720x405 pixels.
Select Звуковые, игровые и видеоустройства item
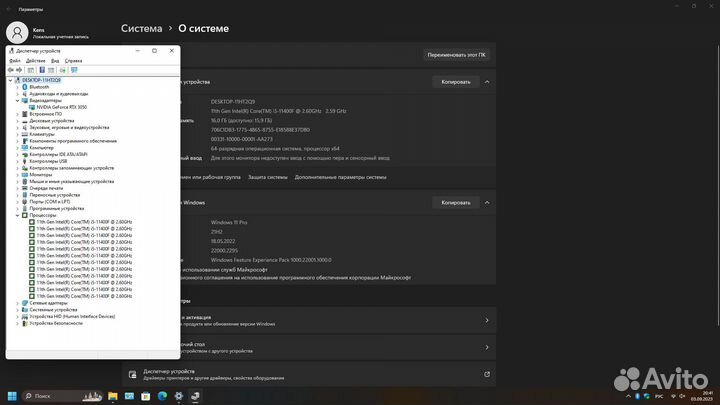pos(69,128)
